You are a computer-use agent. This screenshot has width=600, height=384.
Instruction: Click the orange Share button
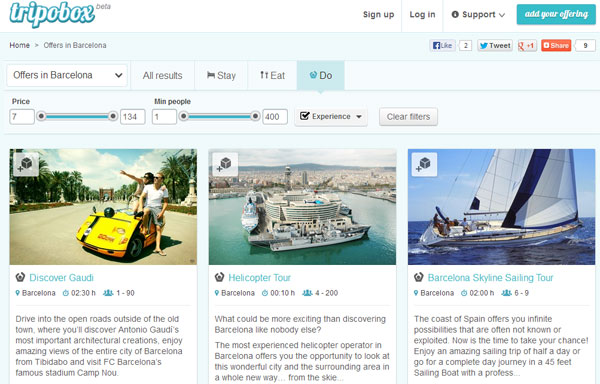pyautogui.click(x=556, y=46)
